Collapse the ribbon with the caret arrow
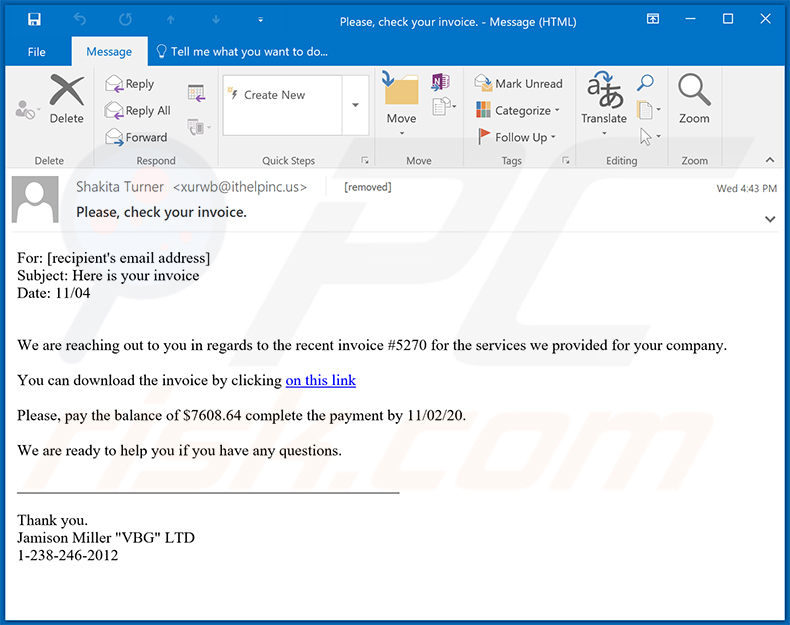Viewport: 790px width, 625px height. (x=769, y=160)
